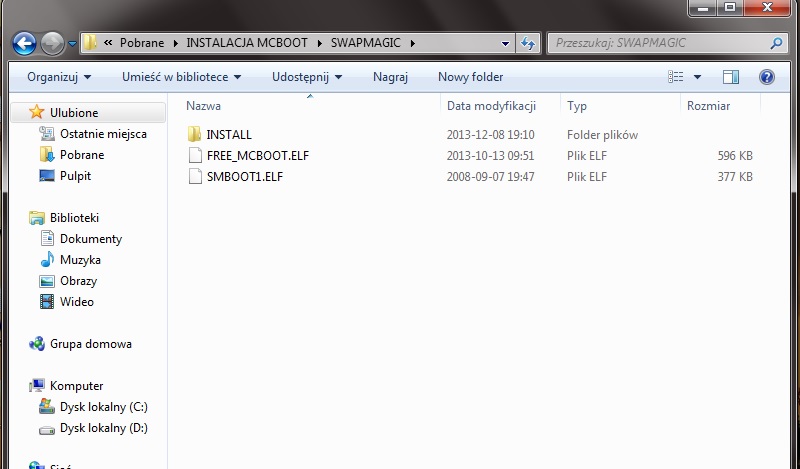Open the Organizuj menu

tap(59, 77)
